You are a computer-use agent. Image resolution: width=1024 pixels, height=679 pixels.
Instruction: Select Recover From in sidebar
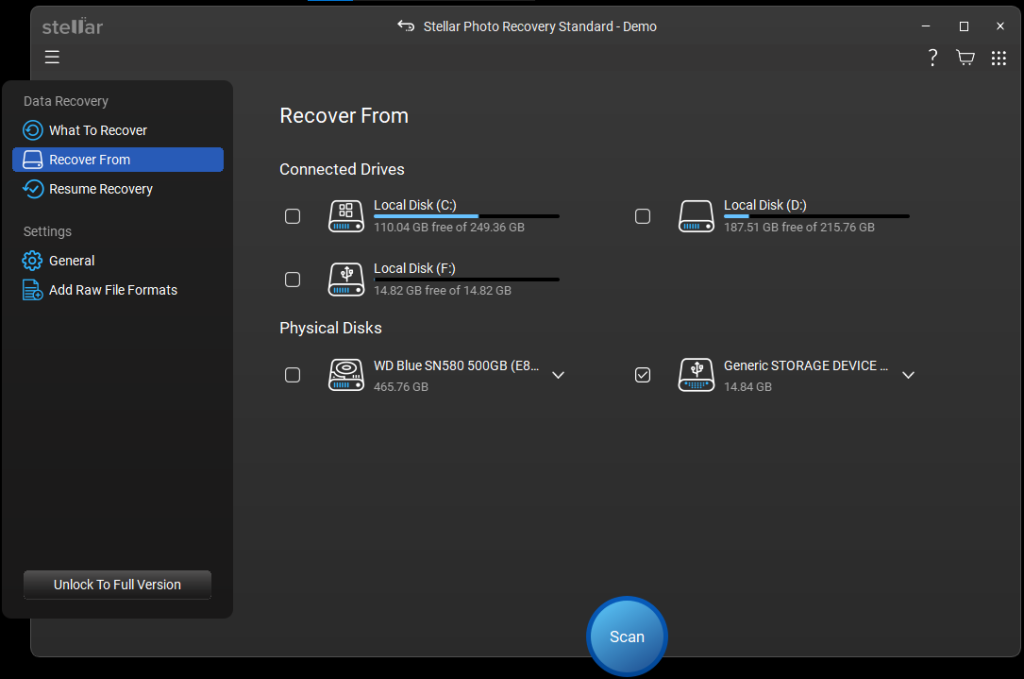pos(118,160)
